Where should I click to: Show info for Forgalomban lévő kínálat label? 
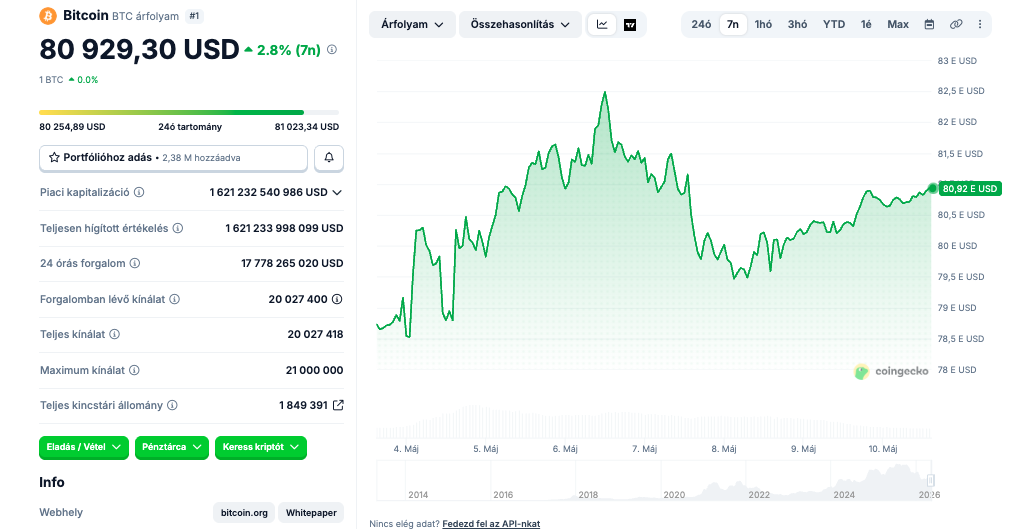coord(175,299)
